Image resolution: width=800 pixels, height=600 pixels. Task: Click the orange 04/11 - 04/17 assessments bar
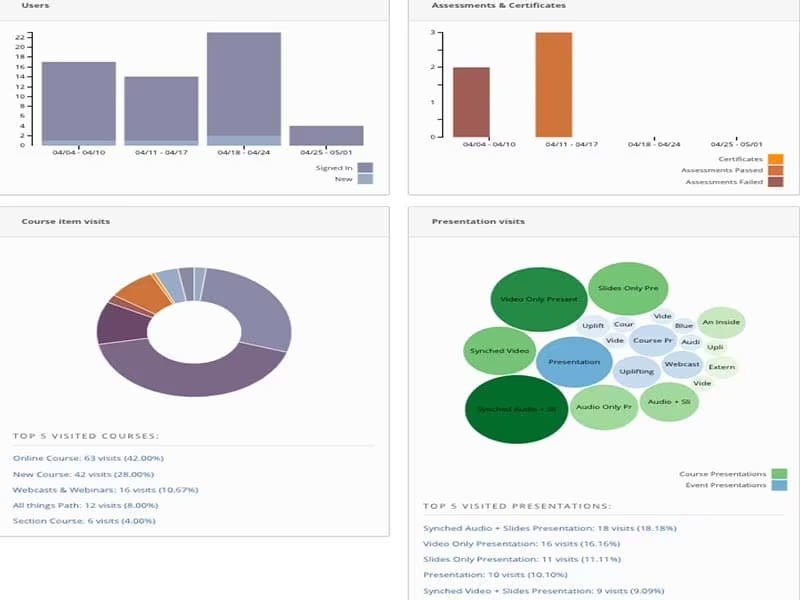tap(554, 85)
